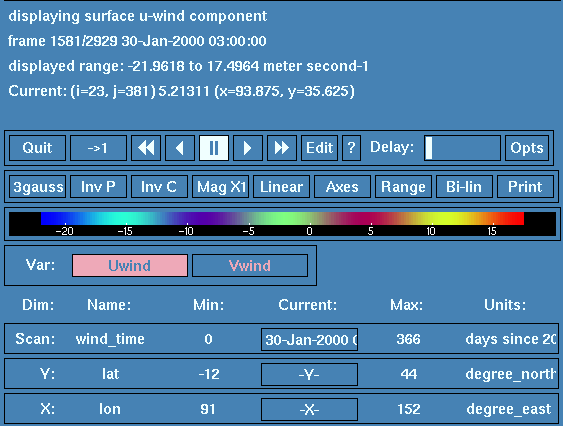The width and height of the screenshot is (563, 426).
Task: Select the Uwind variable
Action: (x=130, y=266)
